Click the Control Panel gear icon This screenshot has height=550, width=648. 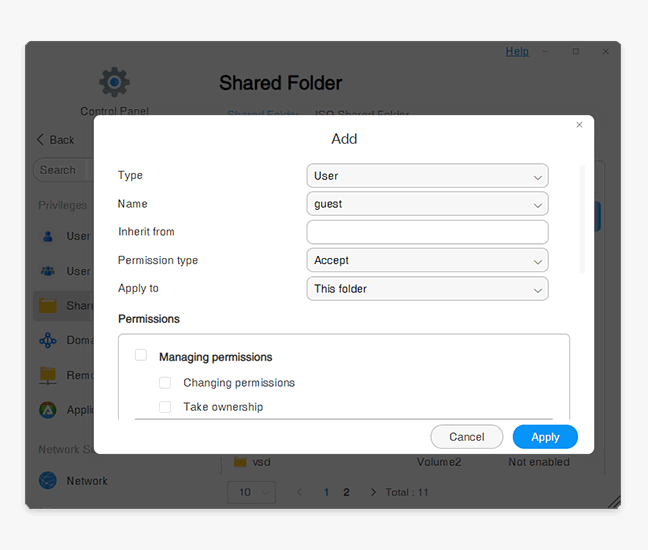[x=114, y=82]
